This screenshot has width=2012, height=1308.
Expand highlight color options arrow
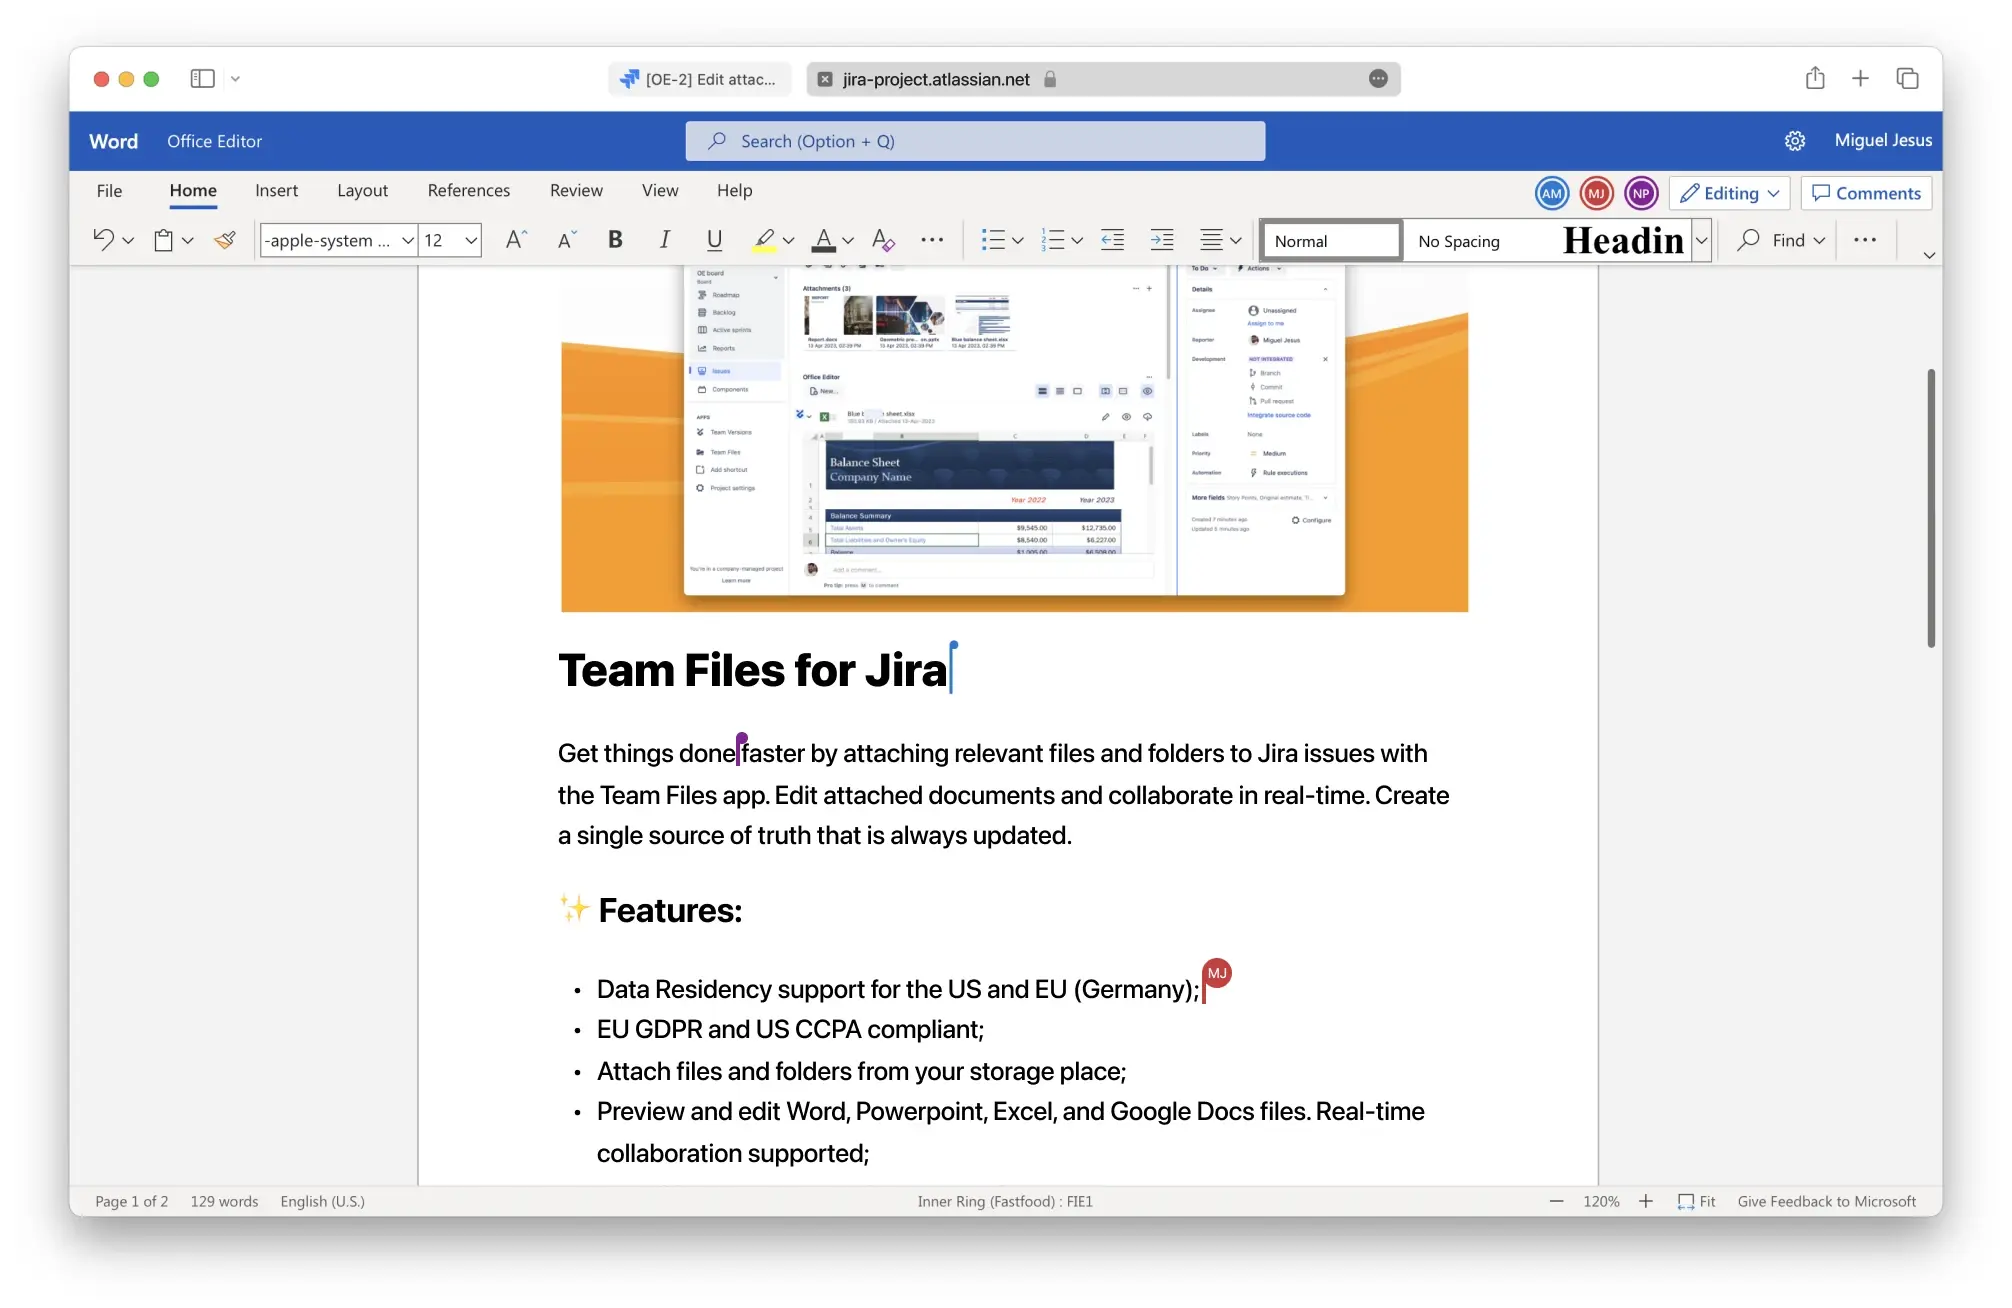(789, 241)
